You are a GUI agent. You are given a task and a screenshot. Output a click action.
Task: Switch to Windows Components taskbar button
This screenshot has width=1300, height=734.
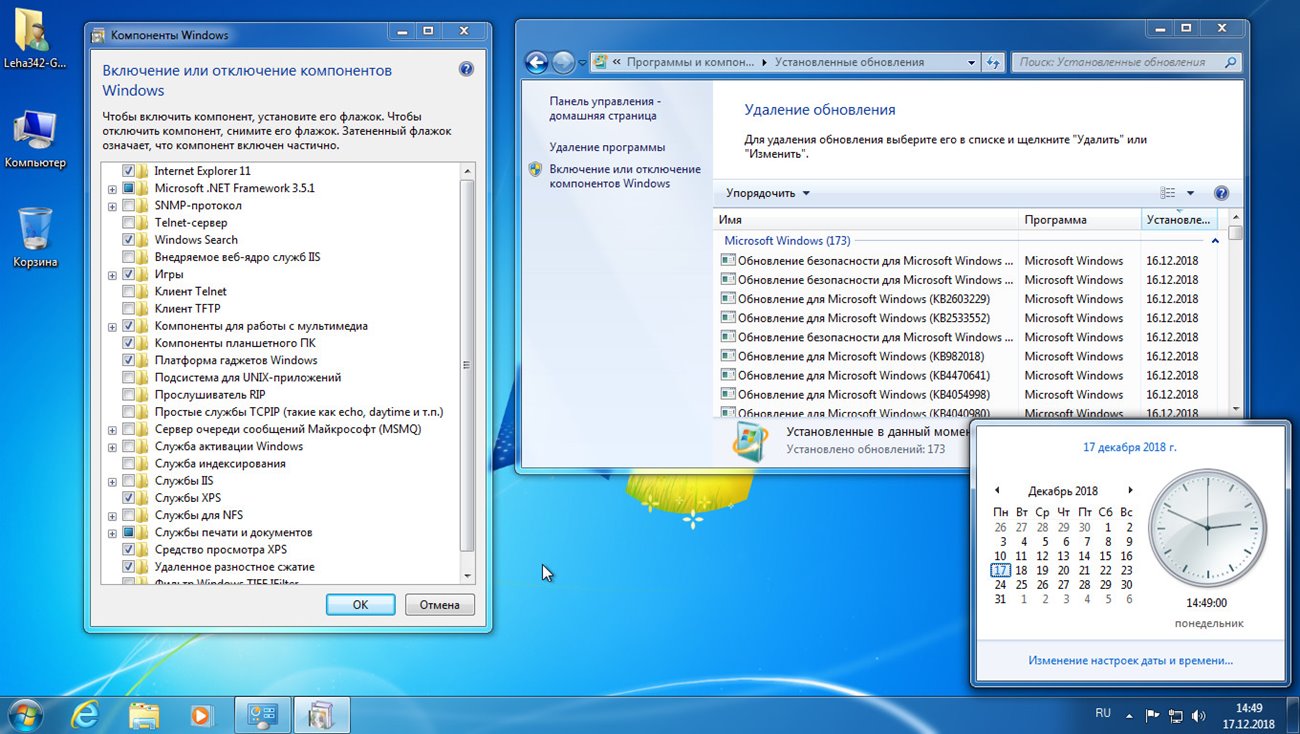322,715
